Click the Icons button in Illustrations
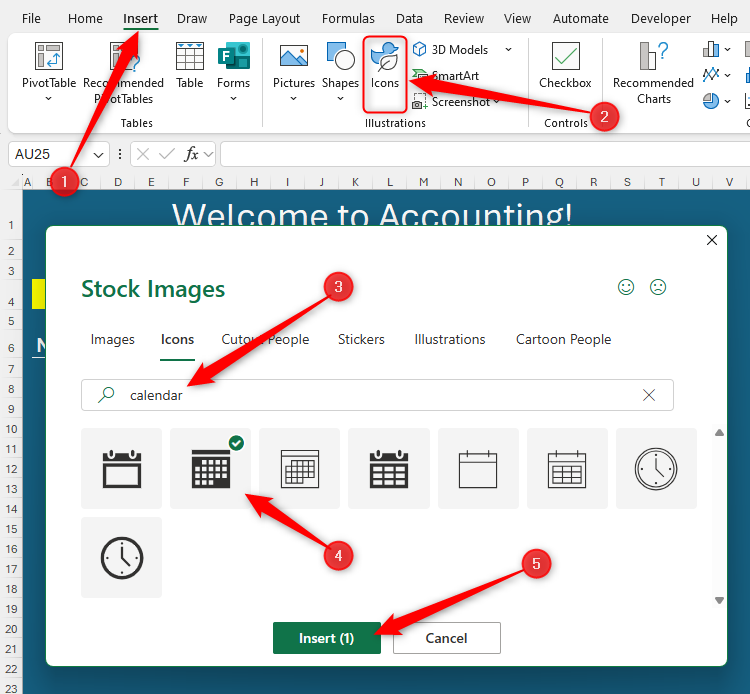 point(385,67)
